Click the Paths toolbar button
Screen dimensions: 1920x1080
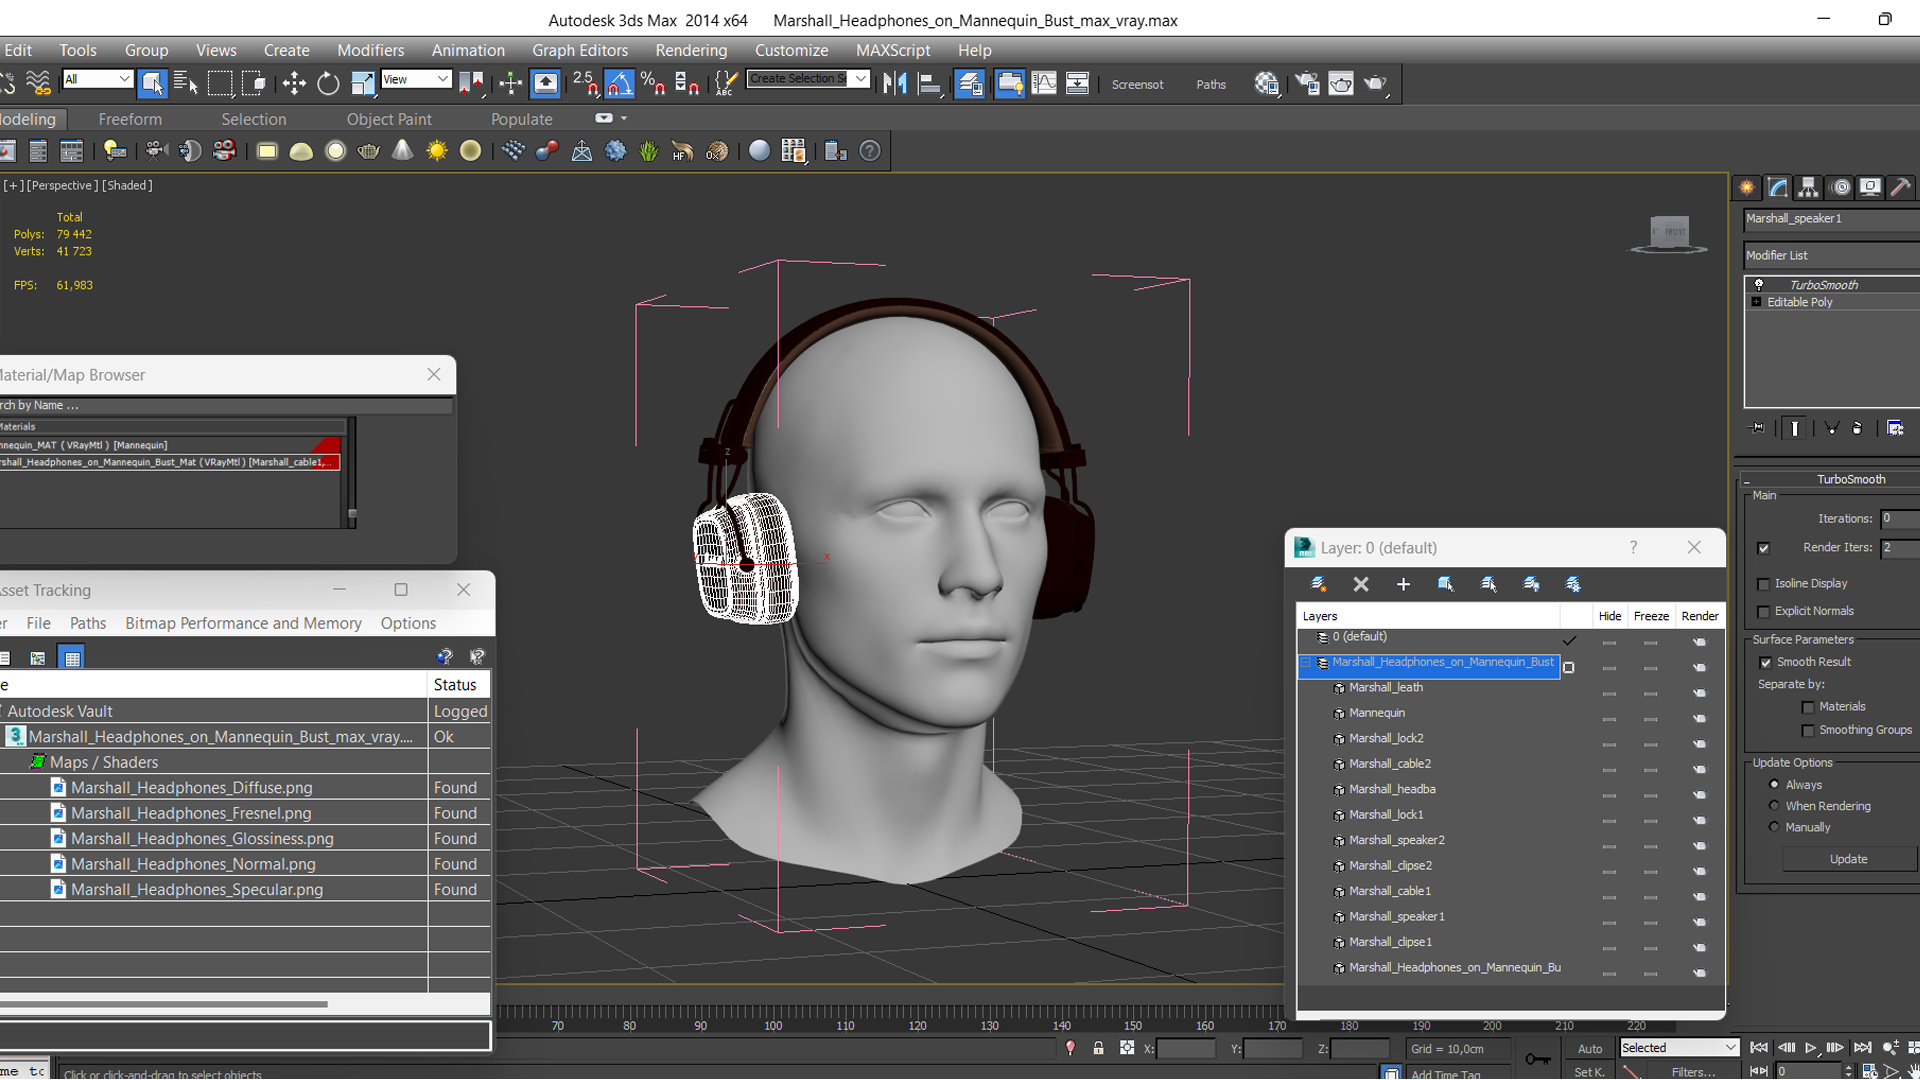pyautogui.click(x=1211, y=85)
